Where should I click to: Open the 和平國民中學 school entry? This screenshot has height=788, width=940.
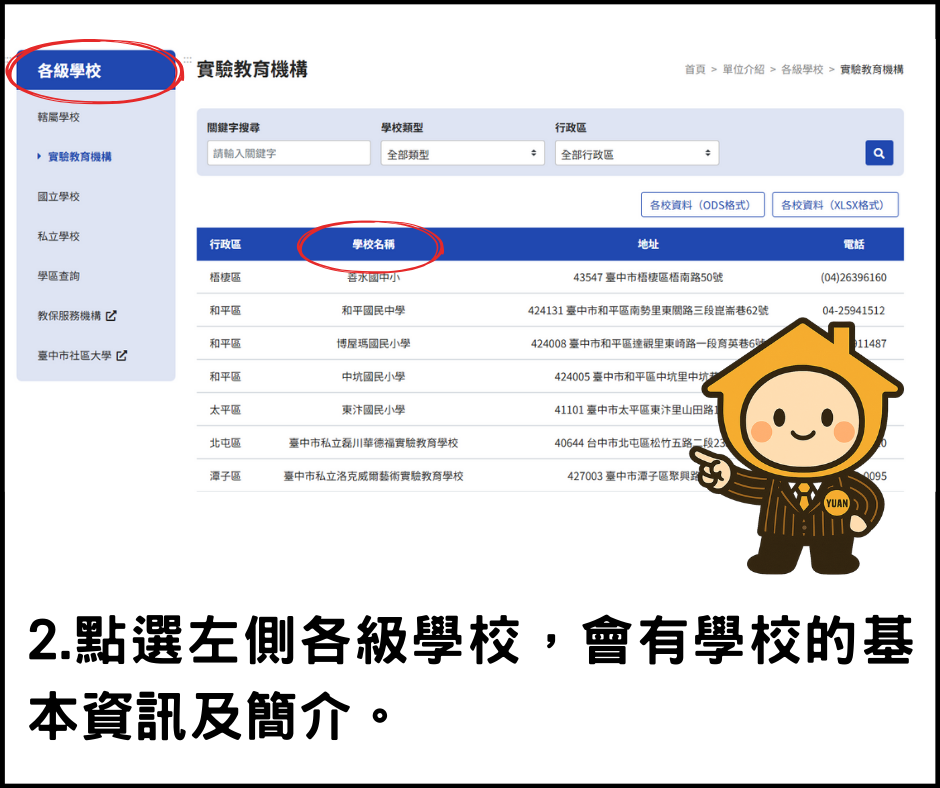click(373, 311)
